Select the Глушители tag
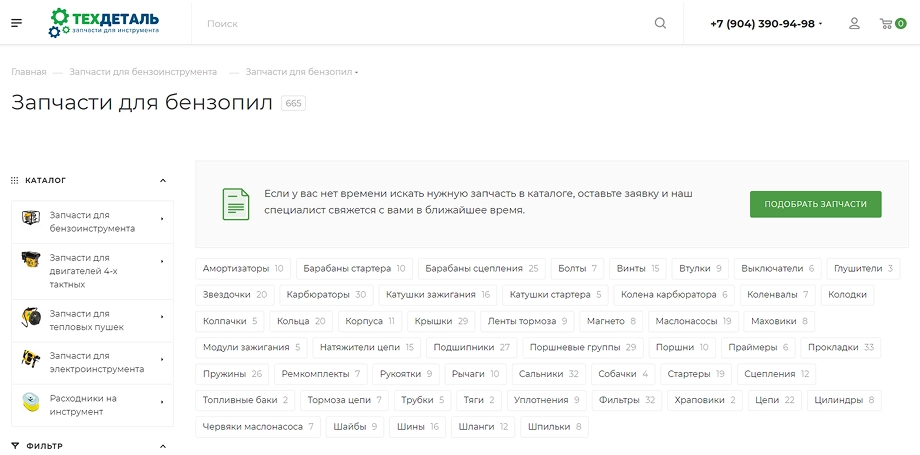The height and width of the screenshot is (455, 920). click(863, 268)
